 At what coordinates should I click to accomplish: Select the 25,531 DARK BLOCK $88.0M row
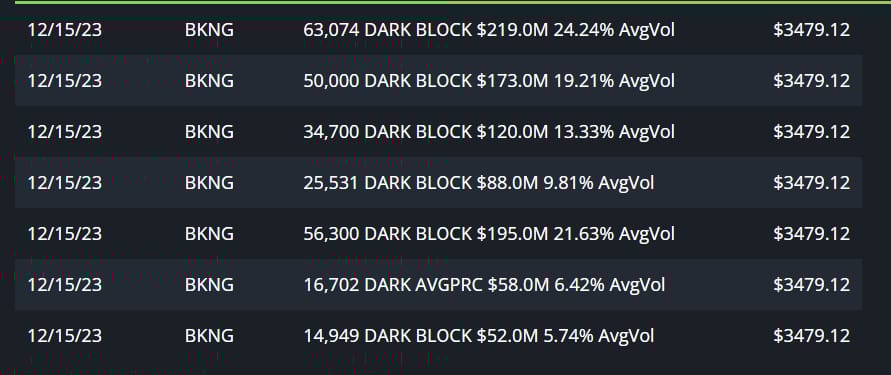point(438,182)
